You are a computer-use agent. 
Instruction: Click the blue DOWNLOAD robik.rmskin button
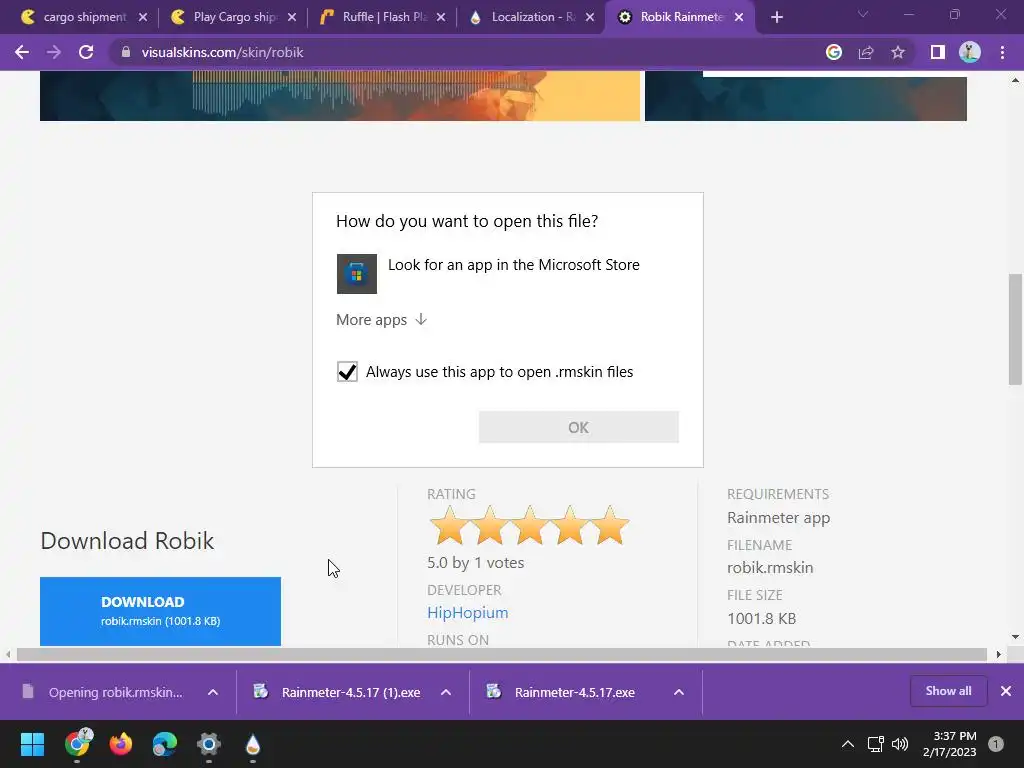click(161, 611)
